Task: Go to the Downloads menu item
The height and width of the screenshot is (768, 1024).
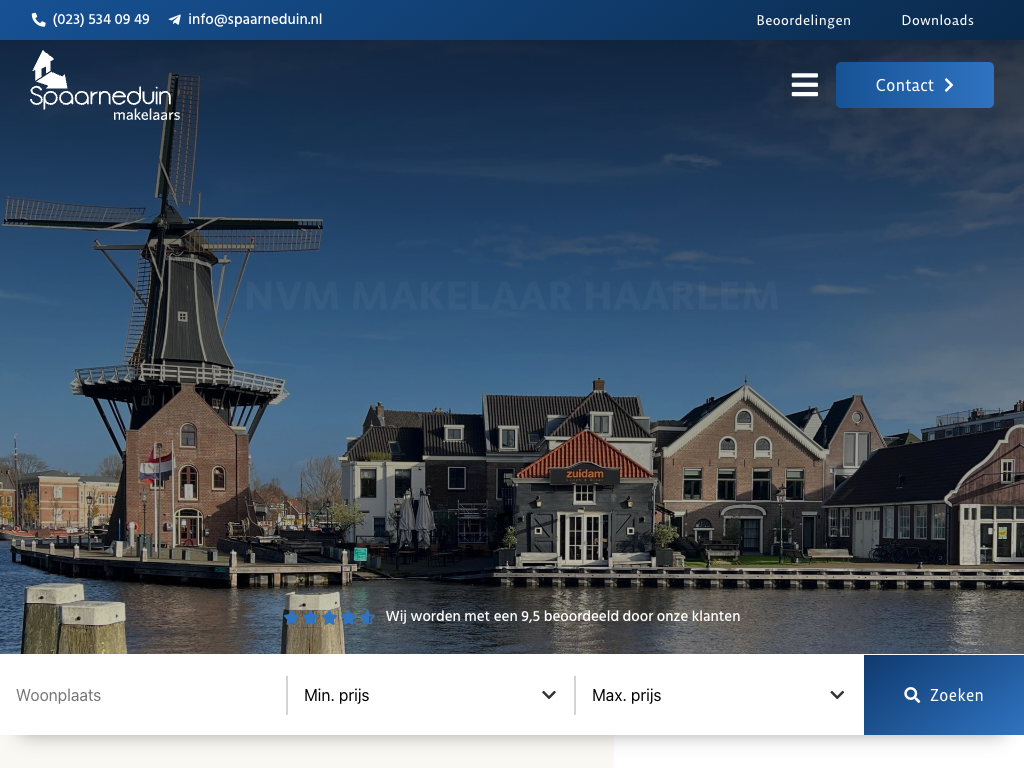Action: coord(937,20)
